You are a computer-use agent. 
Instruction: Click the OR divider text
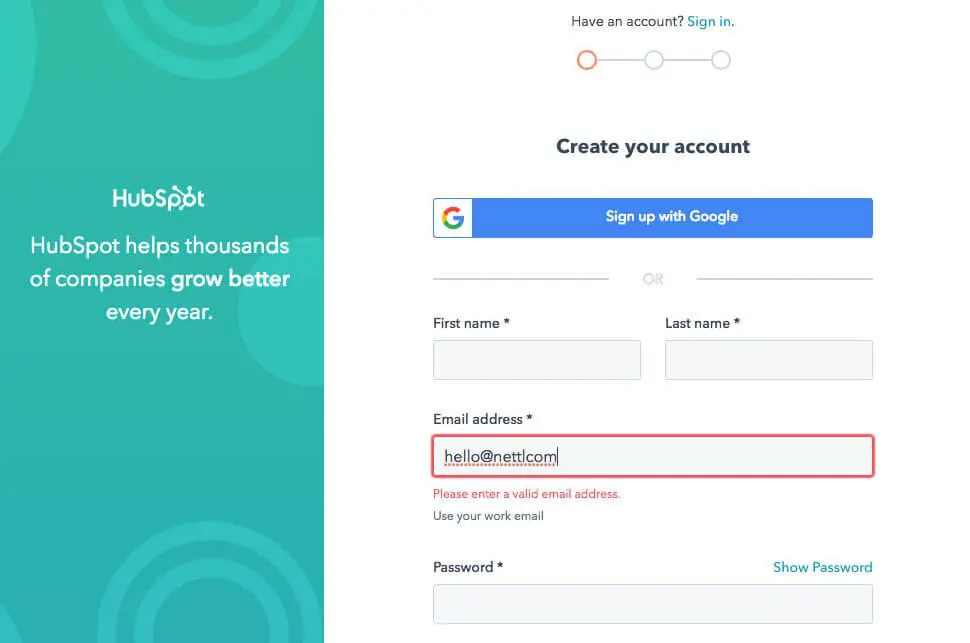(x=653, y=279)
